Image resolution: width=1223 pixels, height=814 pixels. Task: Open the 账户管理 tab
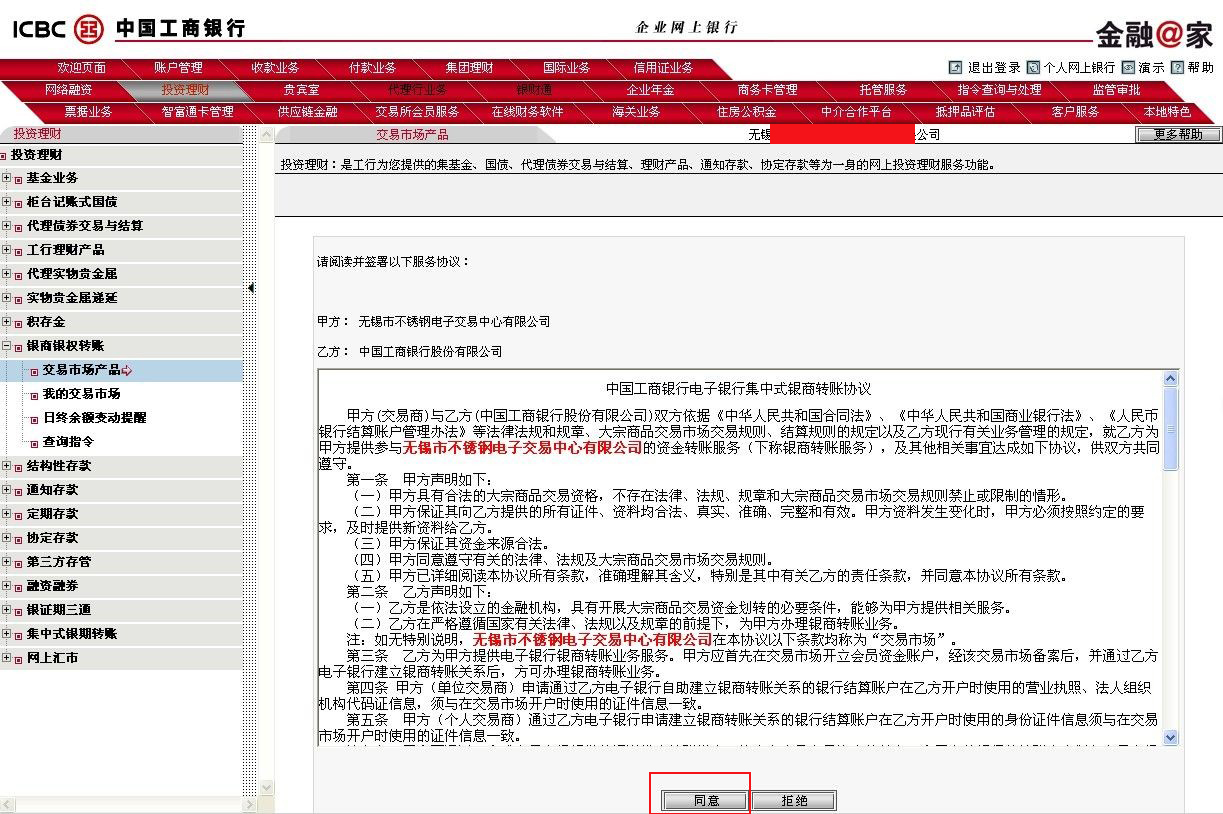pyautogui.click(x=178, y=68)
